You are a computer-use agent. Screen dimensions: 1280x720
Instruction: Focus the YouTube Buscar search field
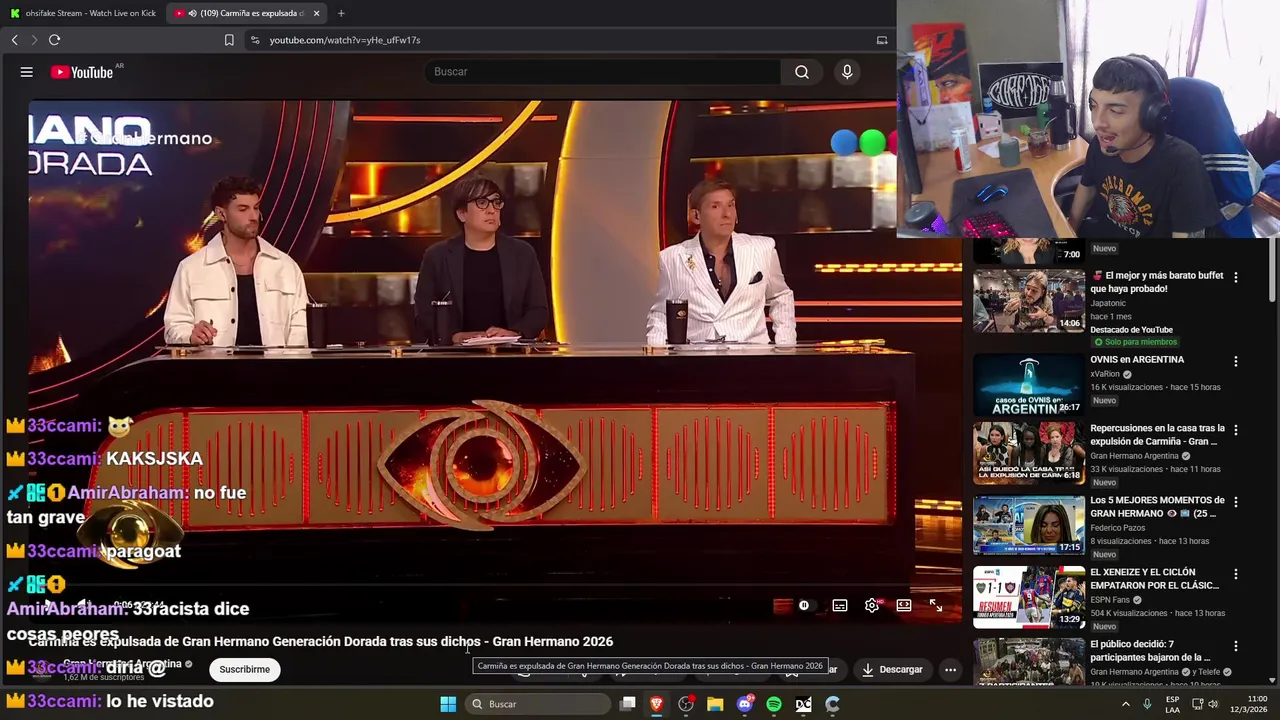[603, 72]
